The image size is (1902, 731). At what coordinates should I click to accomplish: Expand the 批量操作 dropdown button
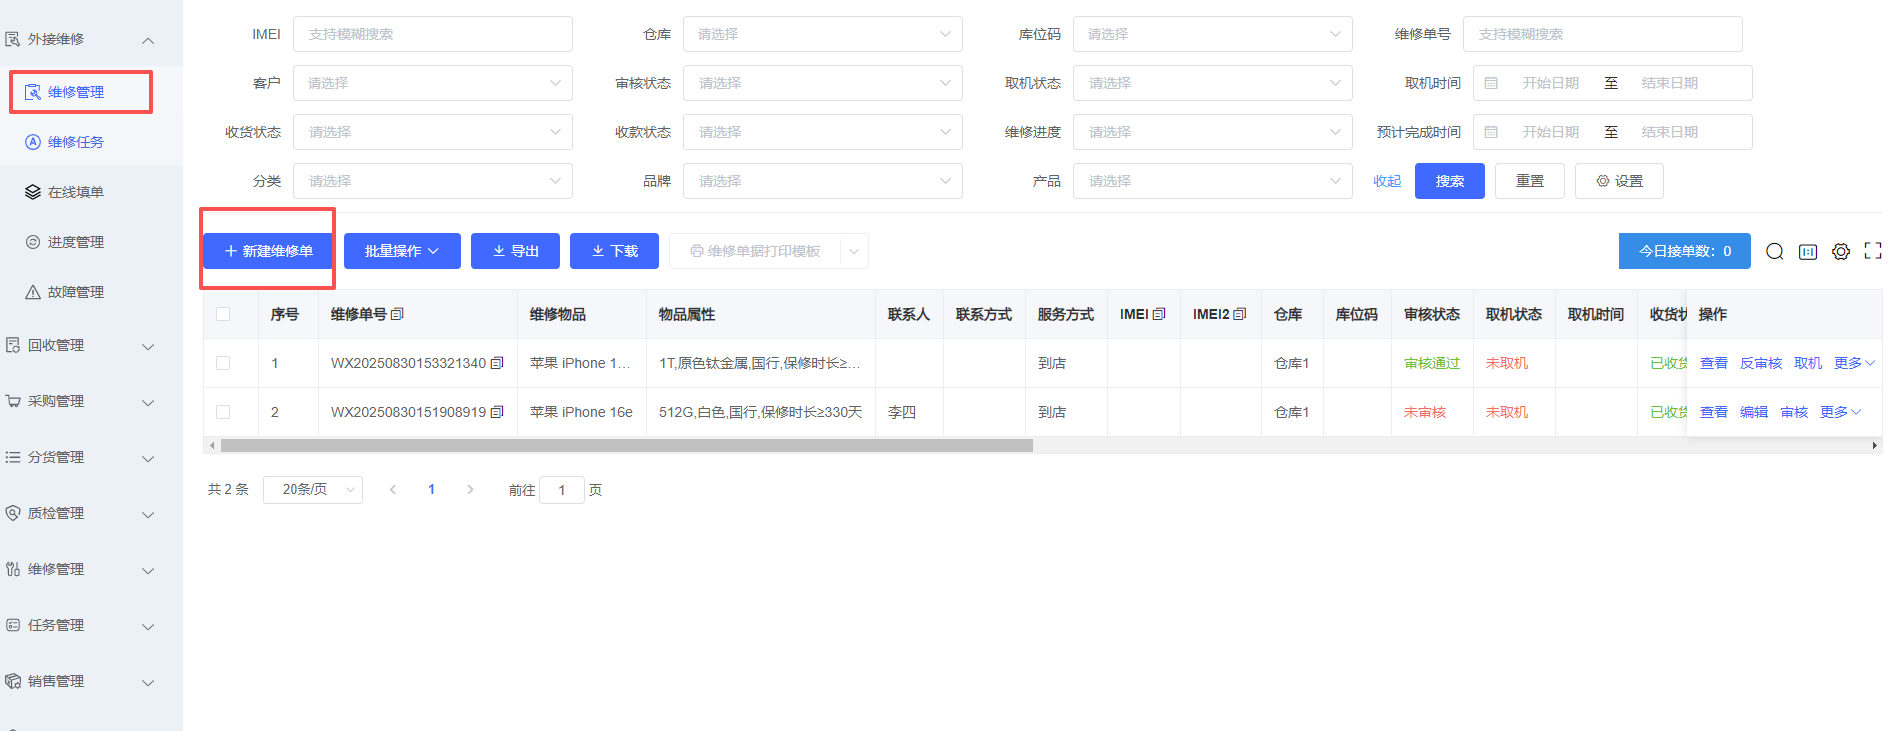tap(402, 251)
